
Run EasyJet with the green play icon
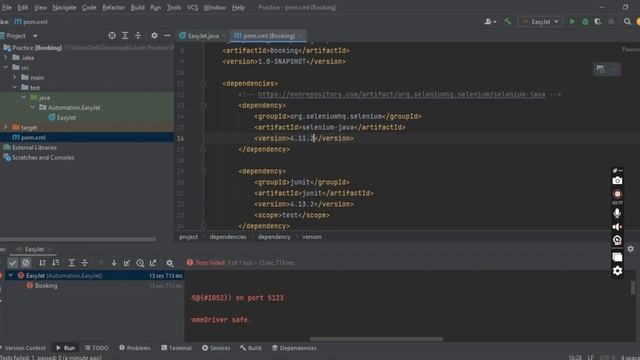[572, 22]
